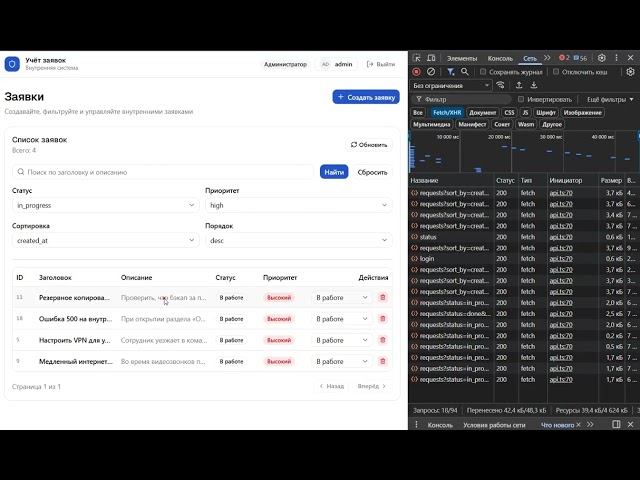Open the Сортировка dropdown created_at
This screenshot has height=480, width=640.
106,240
